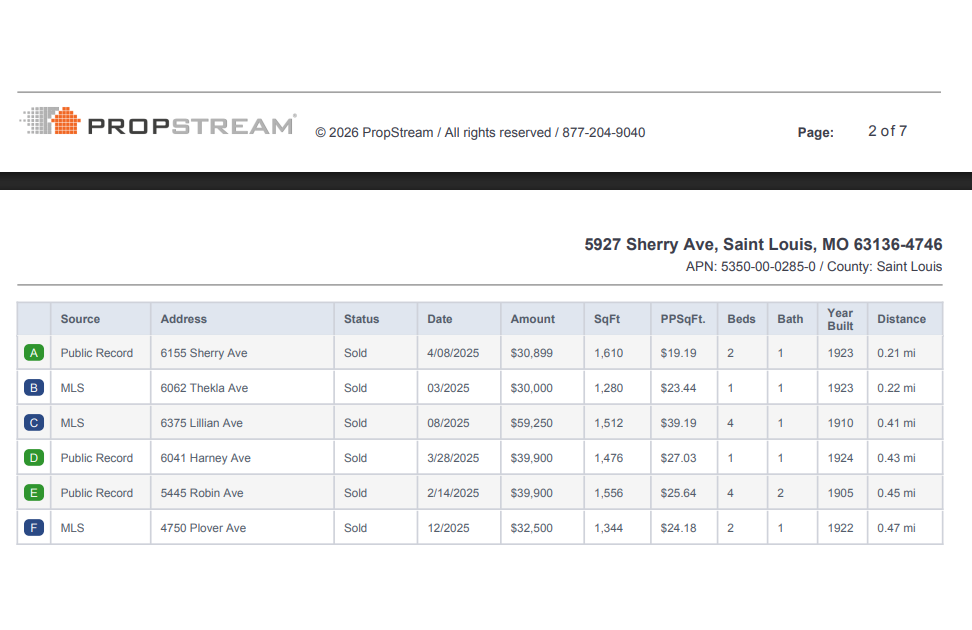The height and width of the screenshot is (630, 972).
Task: Select the blue C comparable marker
Action: coord(34,423)
